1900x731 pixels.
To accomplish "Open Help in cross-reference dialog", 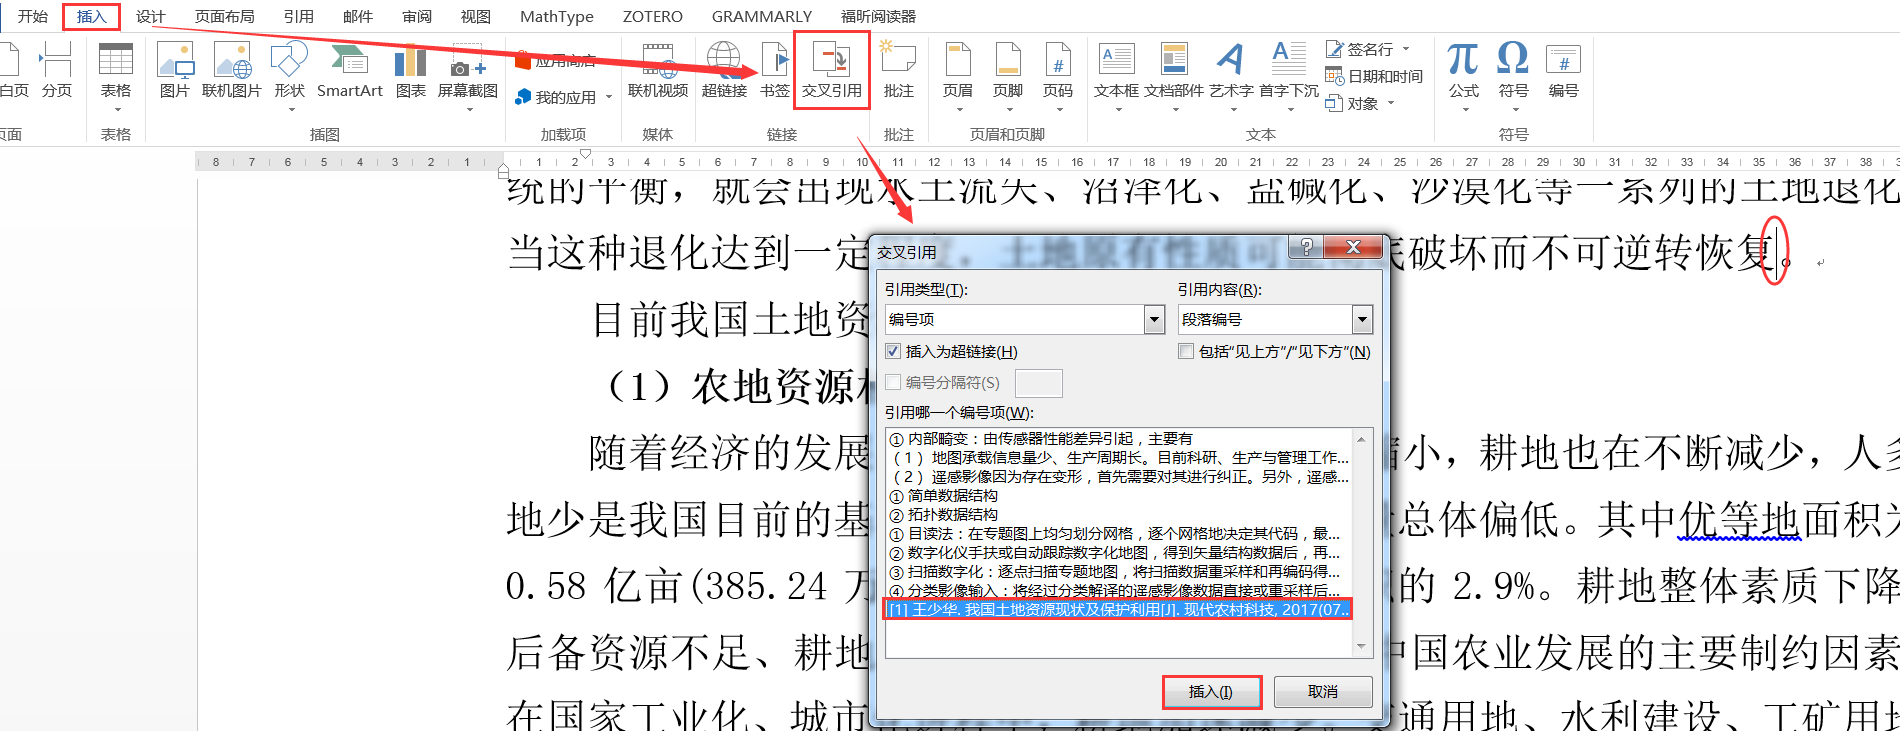I will (x=1306, y=247).
